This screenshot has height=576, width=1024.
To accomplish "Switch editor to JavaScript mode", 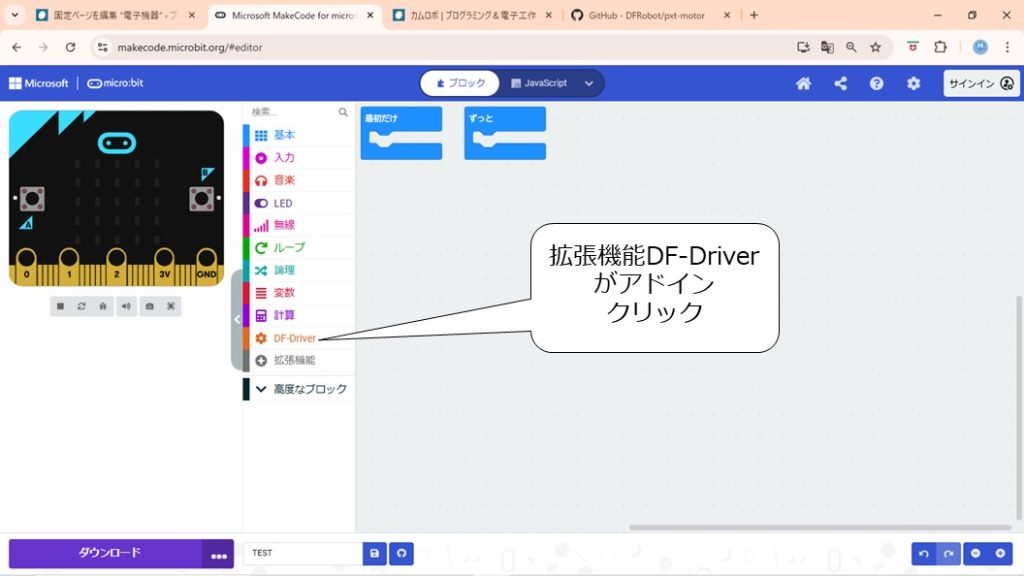I will click(x=538, y=84).
